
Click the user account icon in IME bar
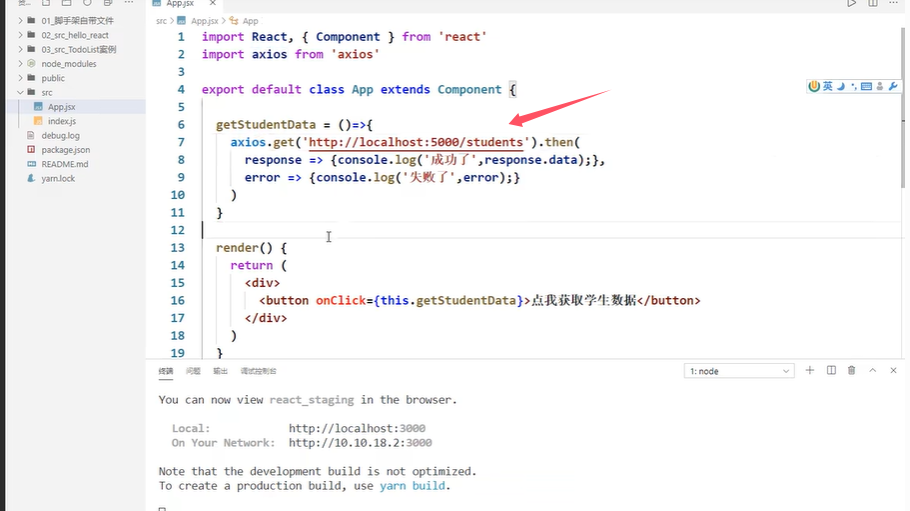point(880,86)
